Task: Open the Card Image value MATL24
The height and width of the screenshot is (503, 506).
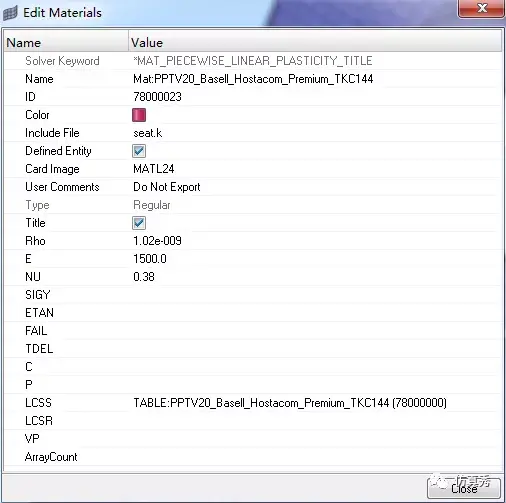Action: tap(154, 169)
